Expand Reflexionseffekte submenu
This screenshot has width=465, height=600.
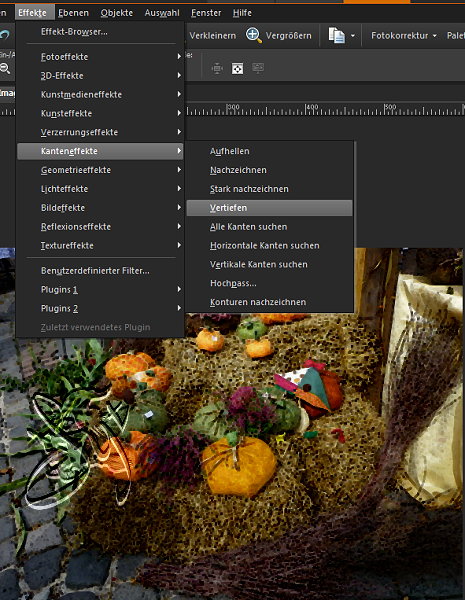click(x=100, y=227)
